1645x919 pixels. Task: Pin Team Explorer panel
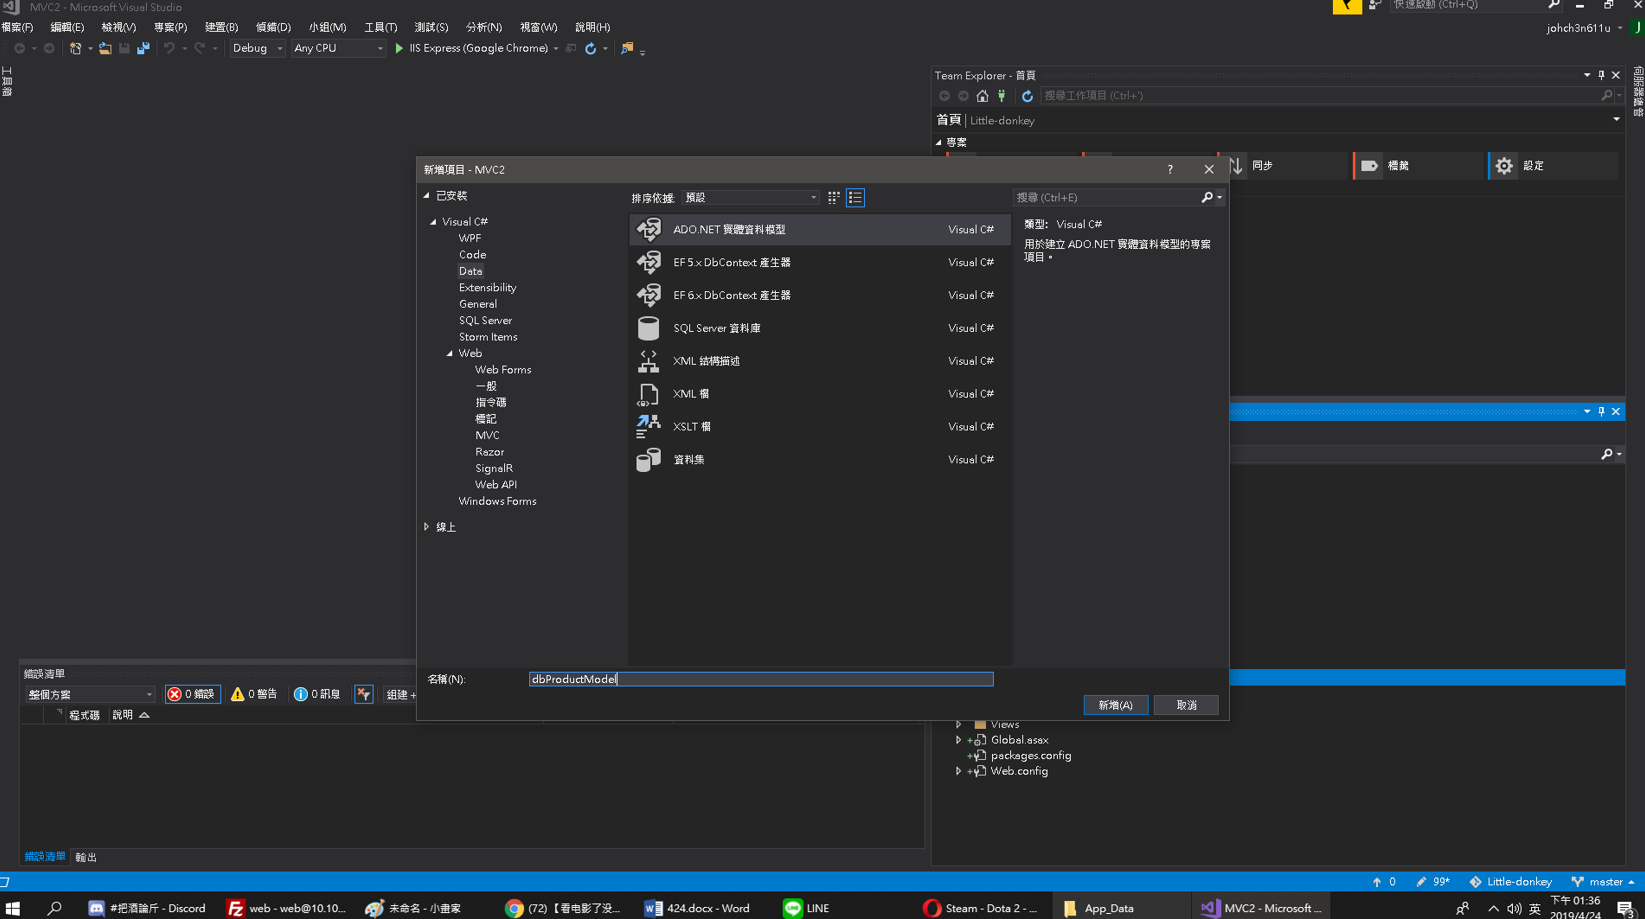(1601, 75)
